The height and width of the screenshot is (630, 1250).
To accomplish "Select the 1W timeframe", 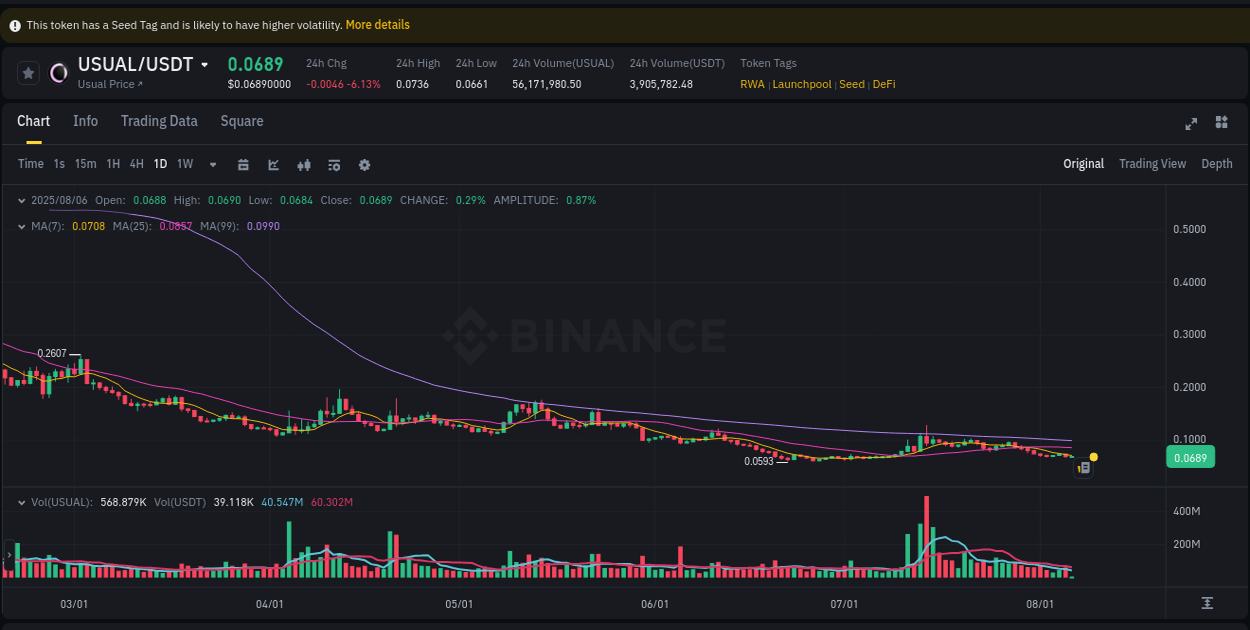I will [184, 163].
